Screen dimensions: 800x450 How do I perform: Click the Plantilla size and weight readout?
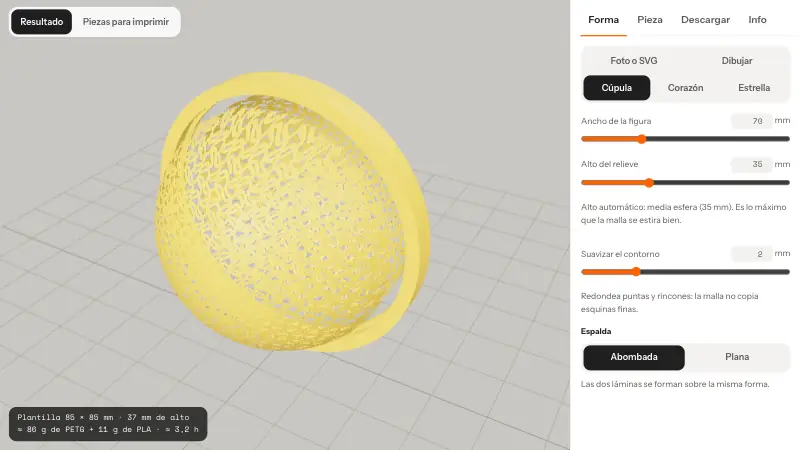pyautogui.click(x=108, y=423)
